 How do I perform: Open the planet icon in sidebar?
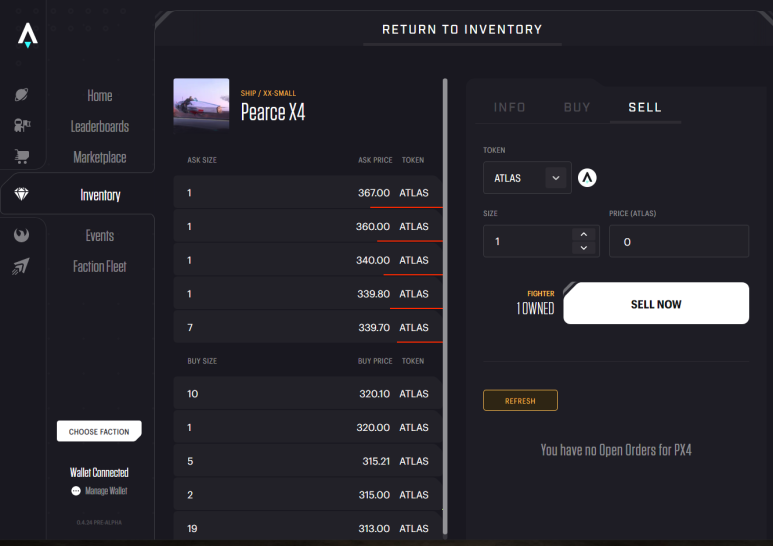click(x=21, y=95)
